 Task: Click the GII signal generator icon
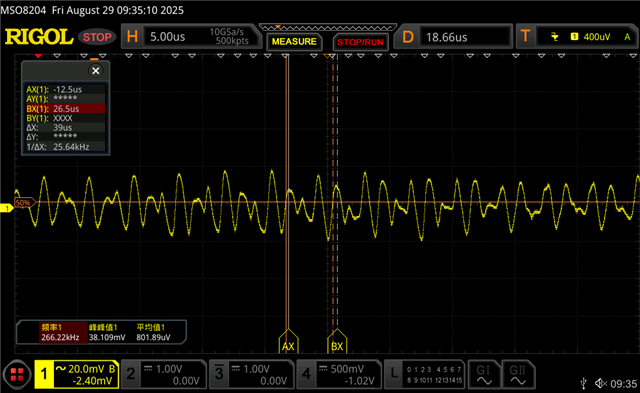[x=518, y=375]
